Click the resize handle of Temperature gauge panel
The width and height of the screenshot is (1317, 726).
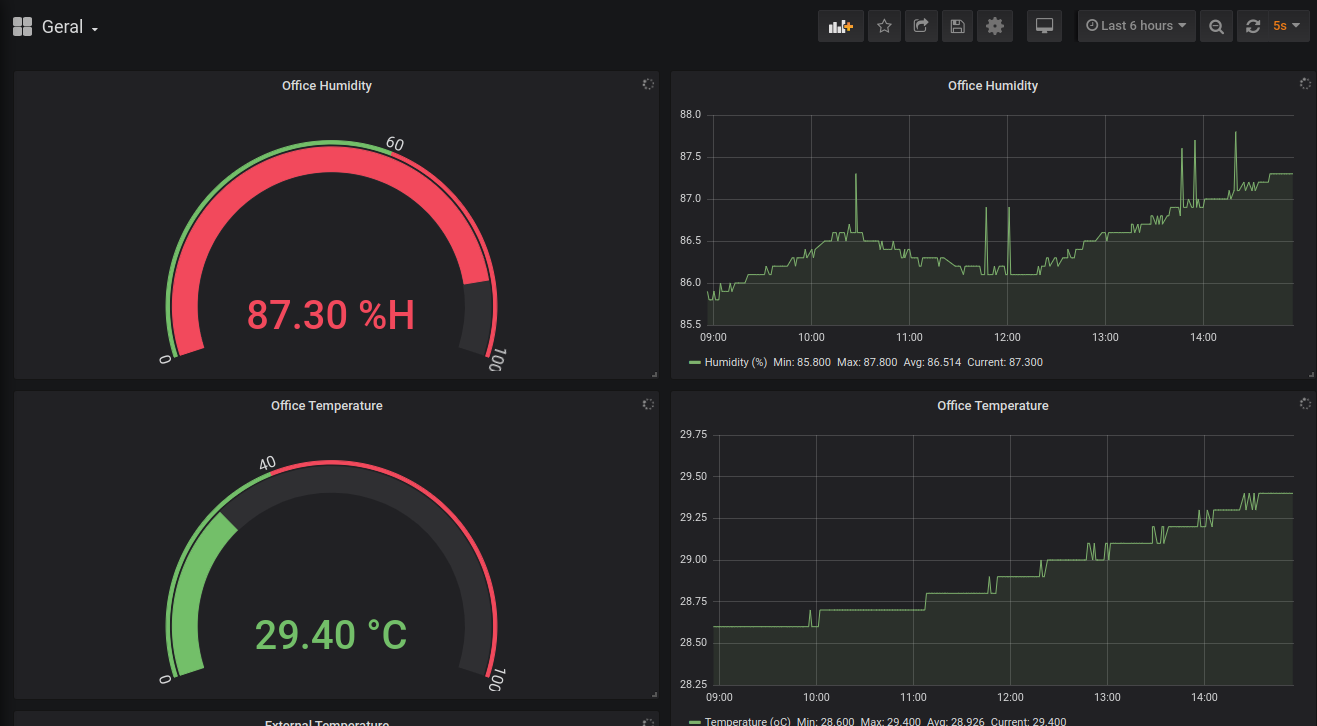point(654,694)
